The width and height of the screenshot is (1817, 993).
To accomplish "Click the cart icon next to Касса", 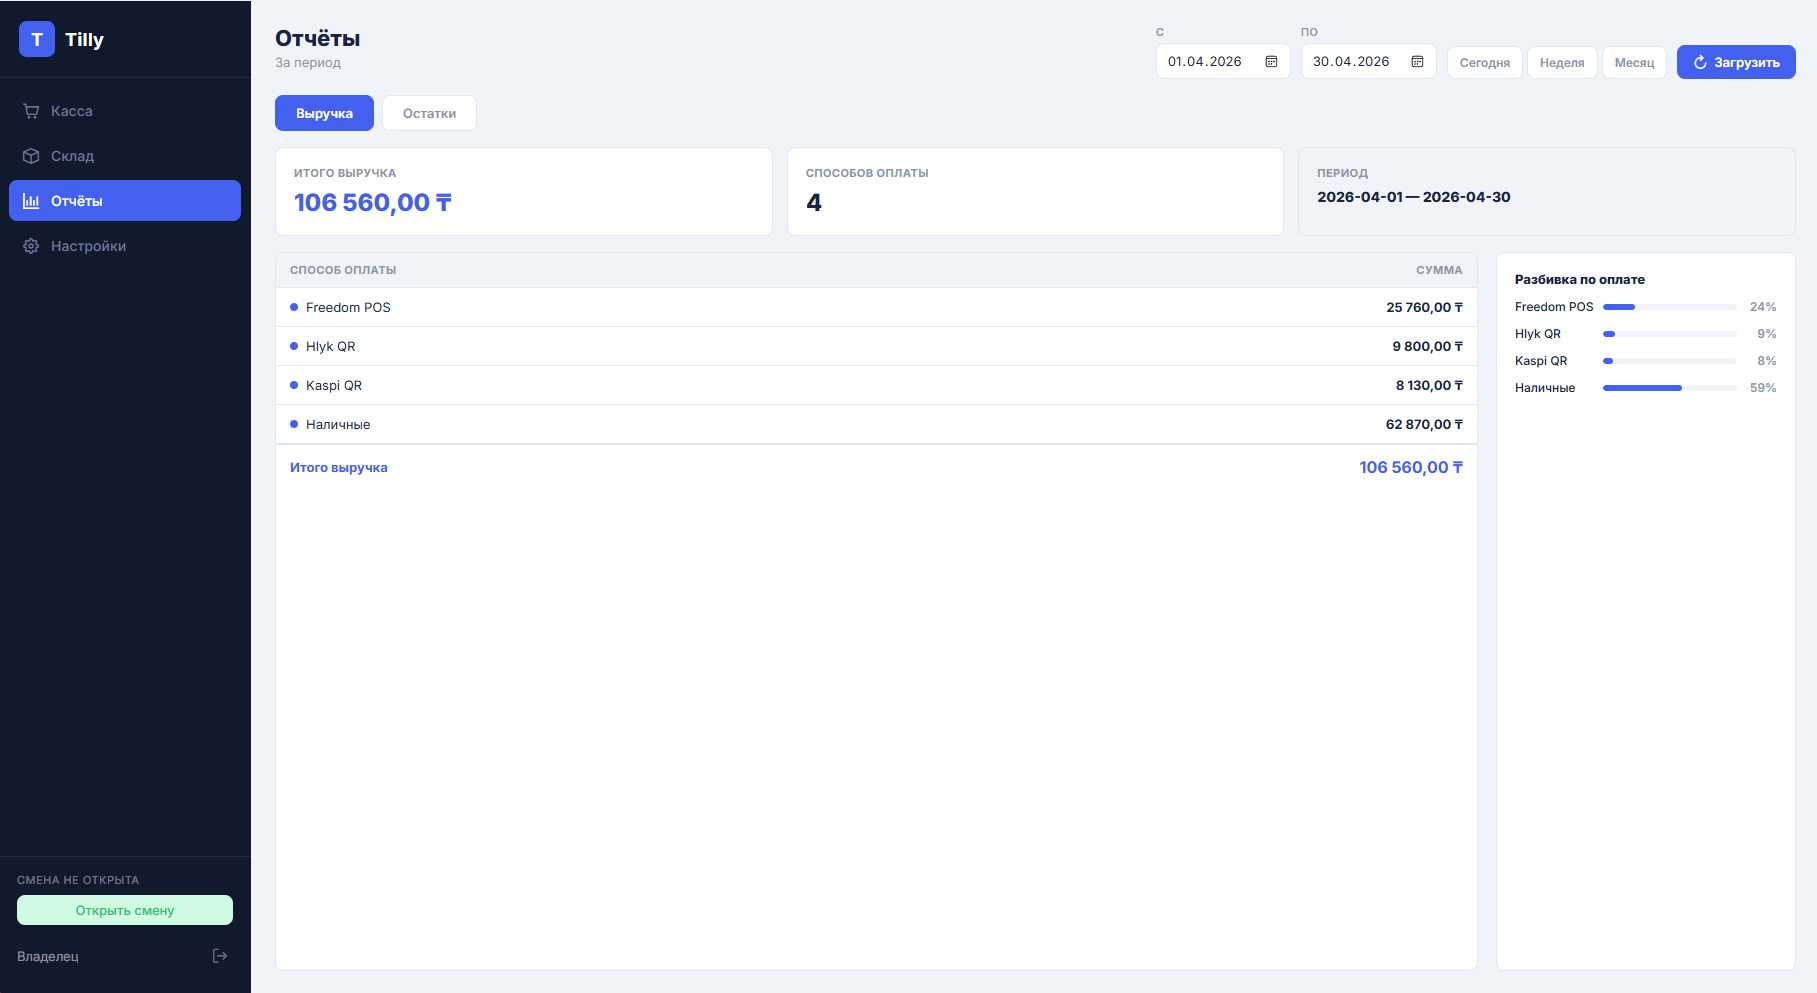I will point(31,111).
